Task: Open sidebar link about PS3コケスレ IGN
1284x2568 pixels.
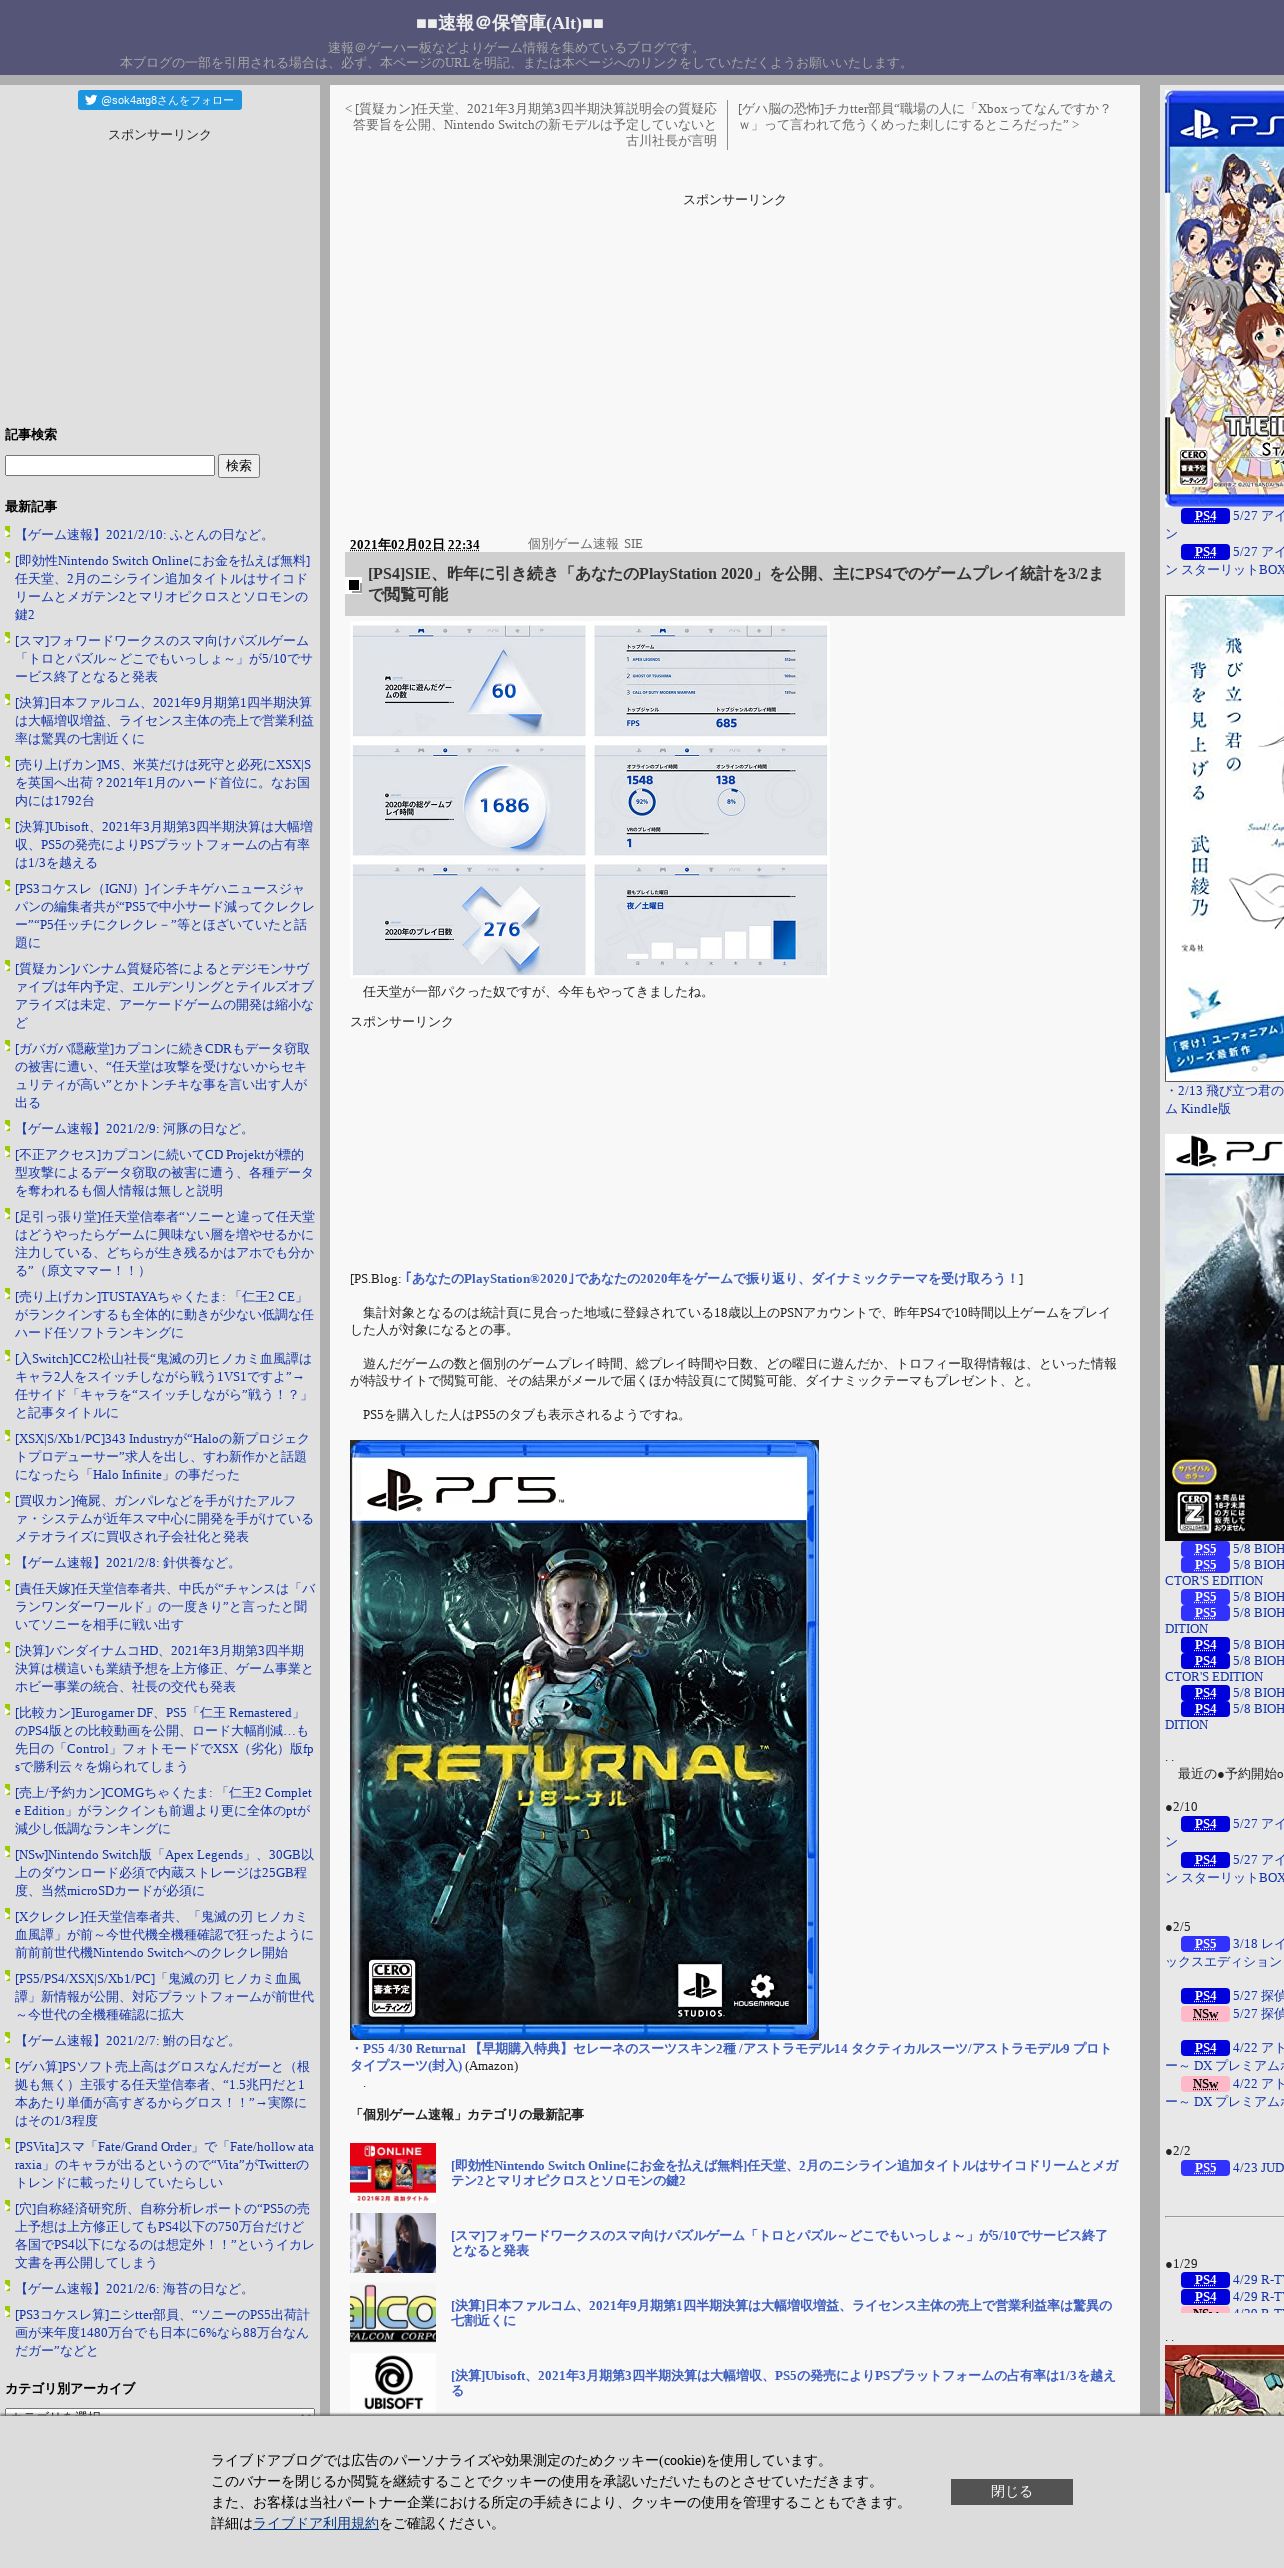Action: coord(164,915)
